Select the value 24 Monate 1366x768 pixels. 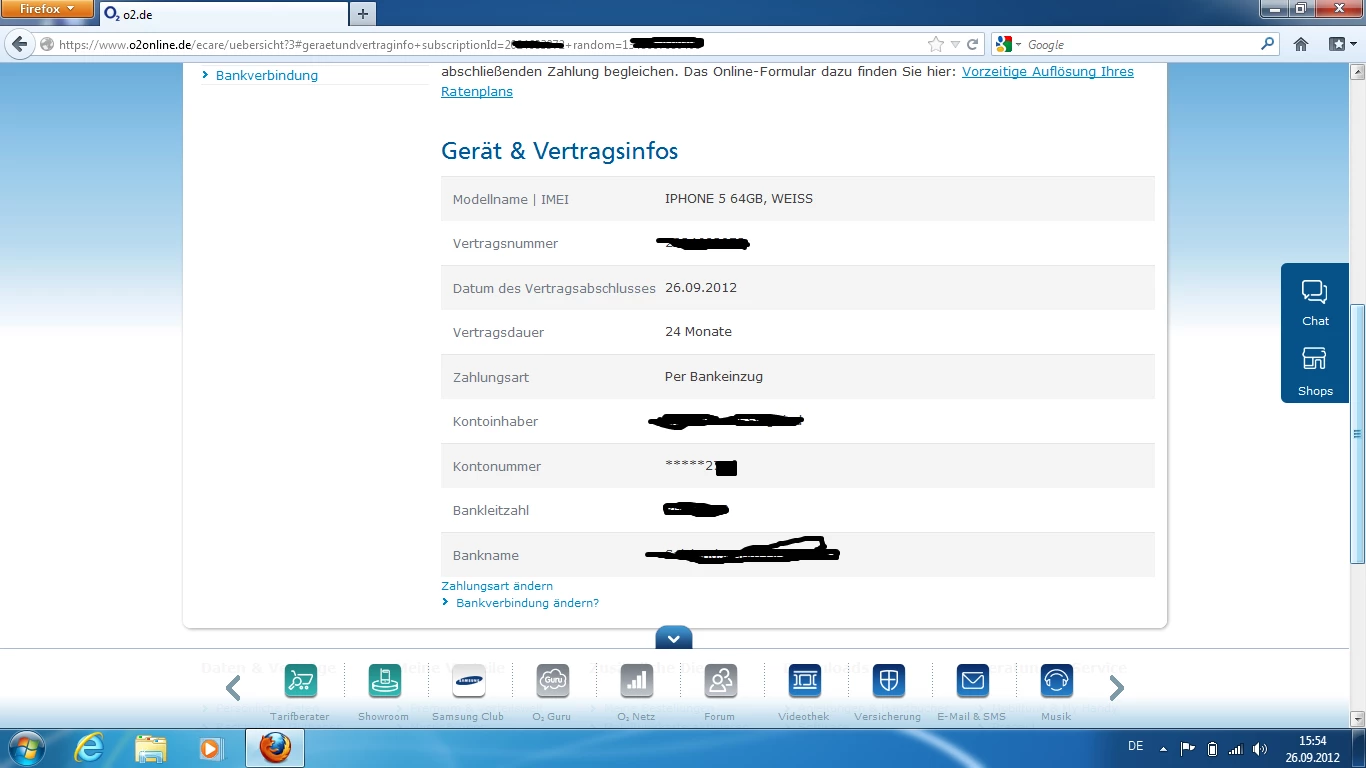[698, 332]
